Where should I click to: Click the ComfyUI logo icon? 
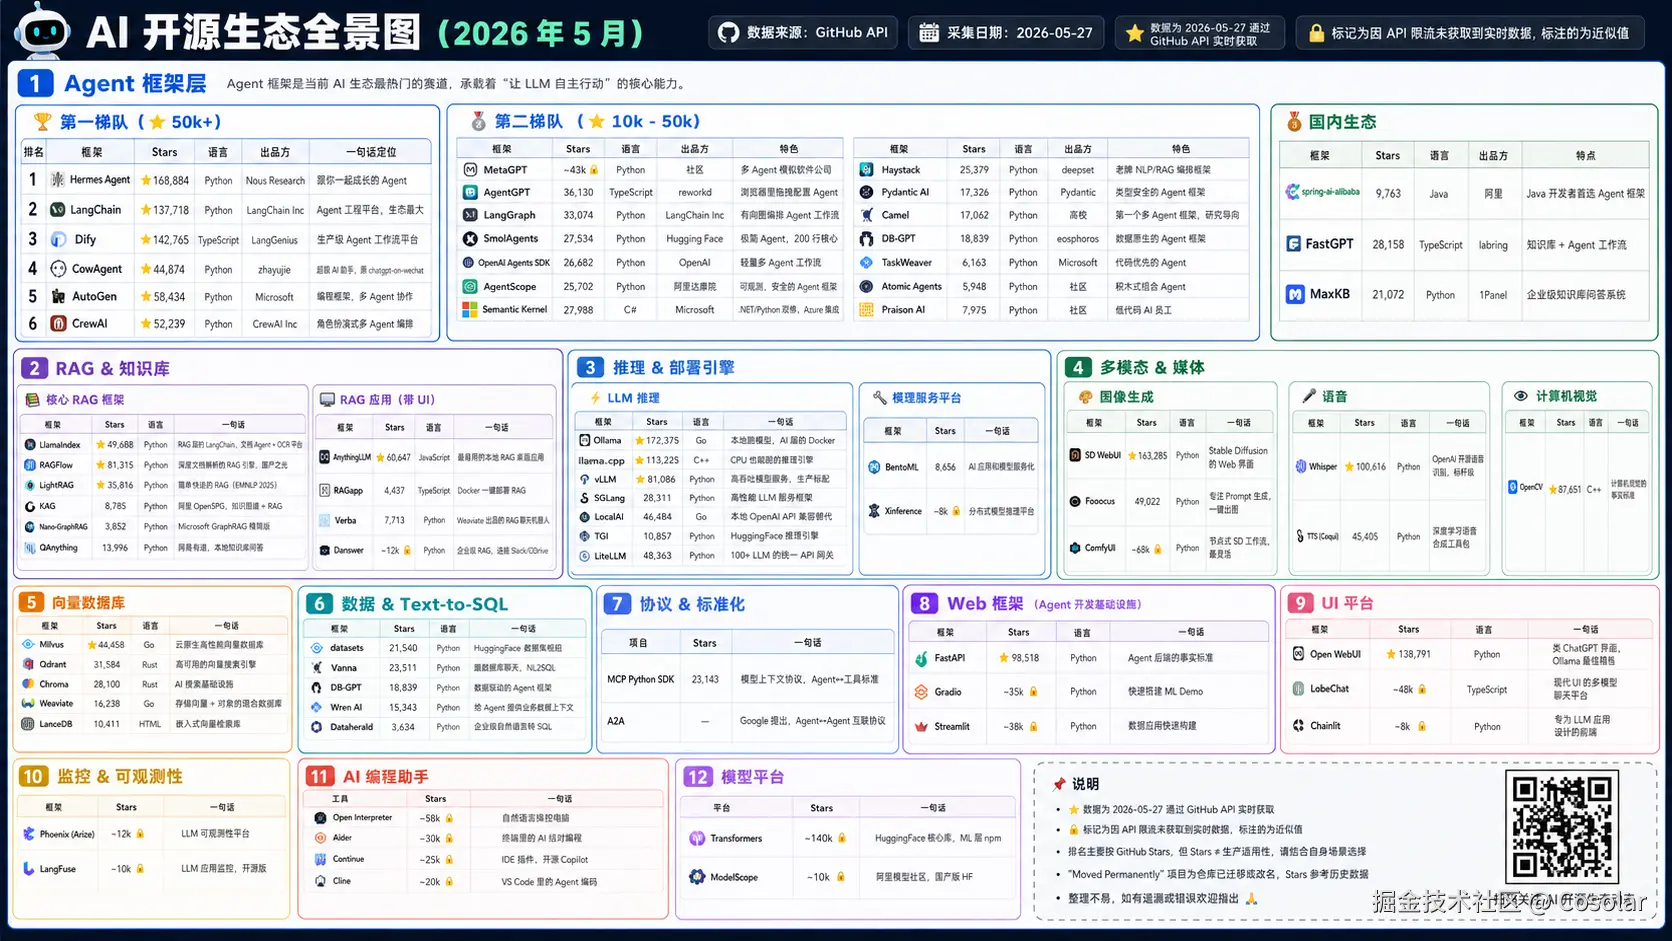pos(1075,548)
